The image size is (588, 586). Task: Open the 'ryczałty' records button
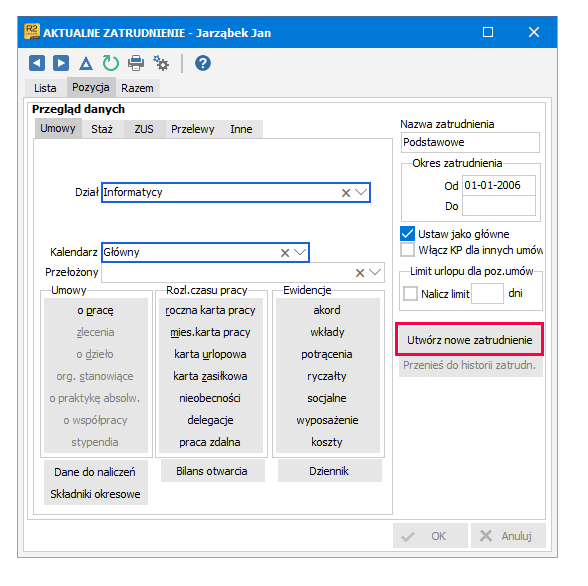[x=327, y=376]
